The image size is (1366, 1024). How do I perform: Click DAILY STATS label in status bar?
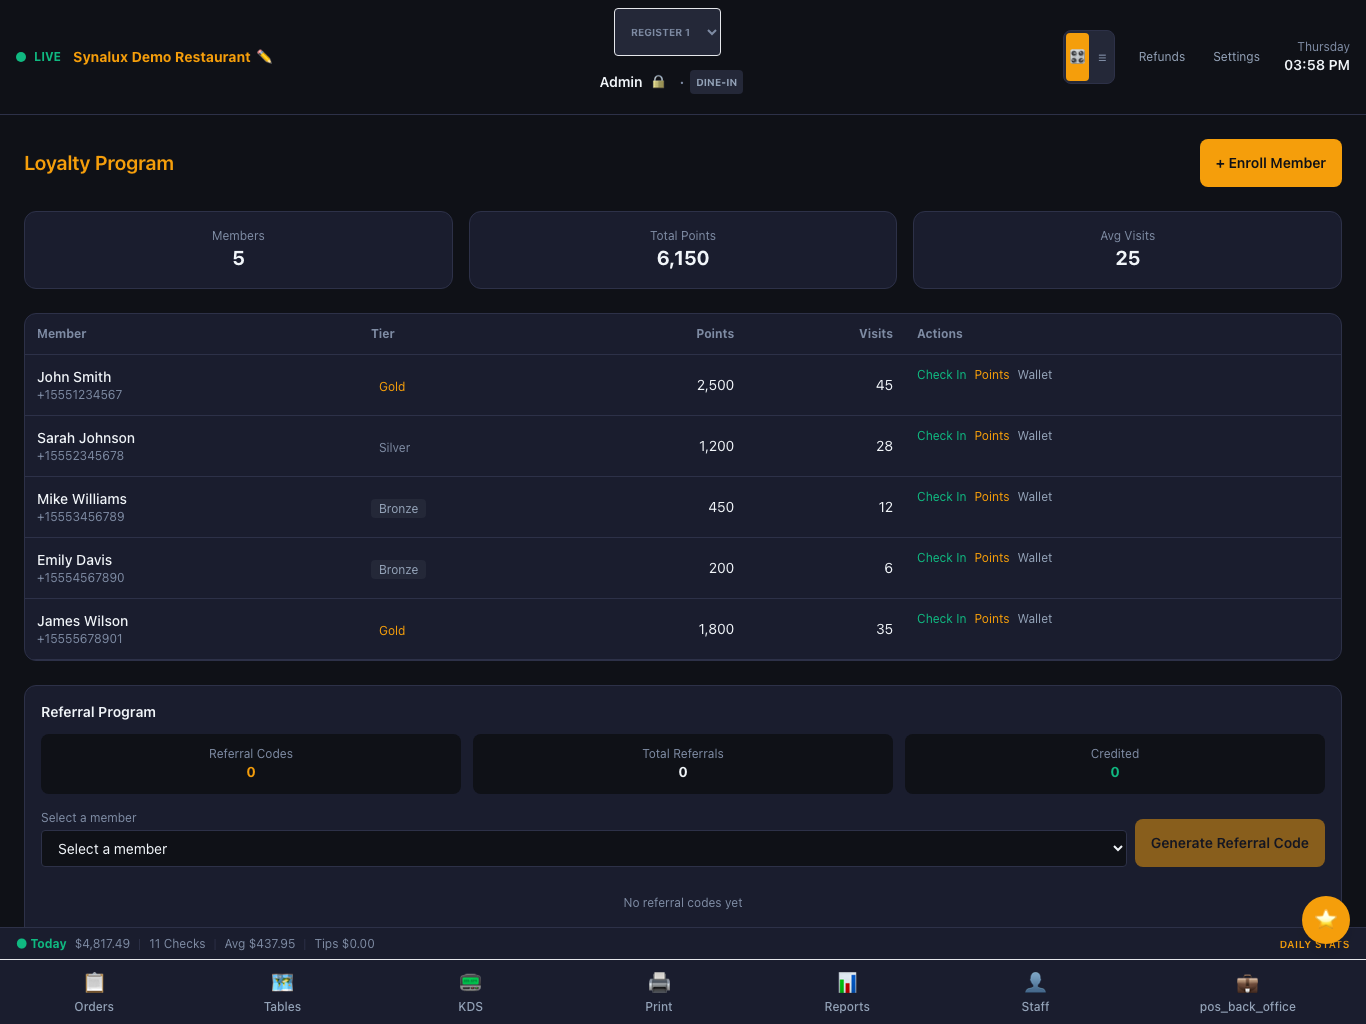pyautogui.click(x=1314, y=944)
